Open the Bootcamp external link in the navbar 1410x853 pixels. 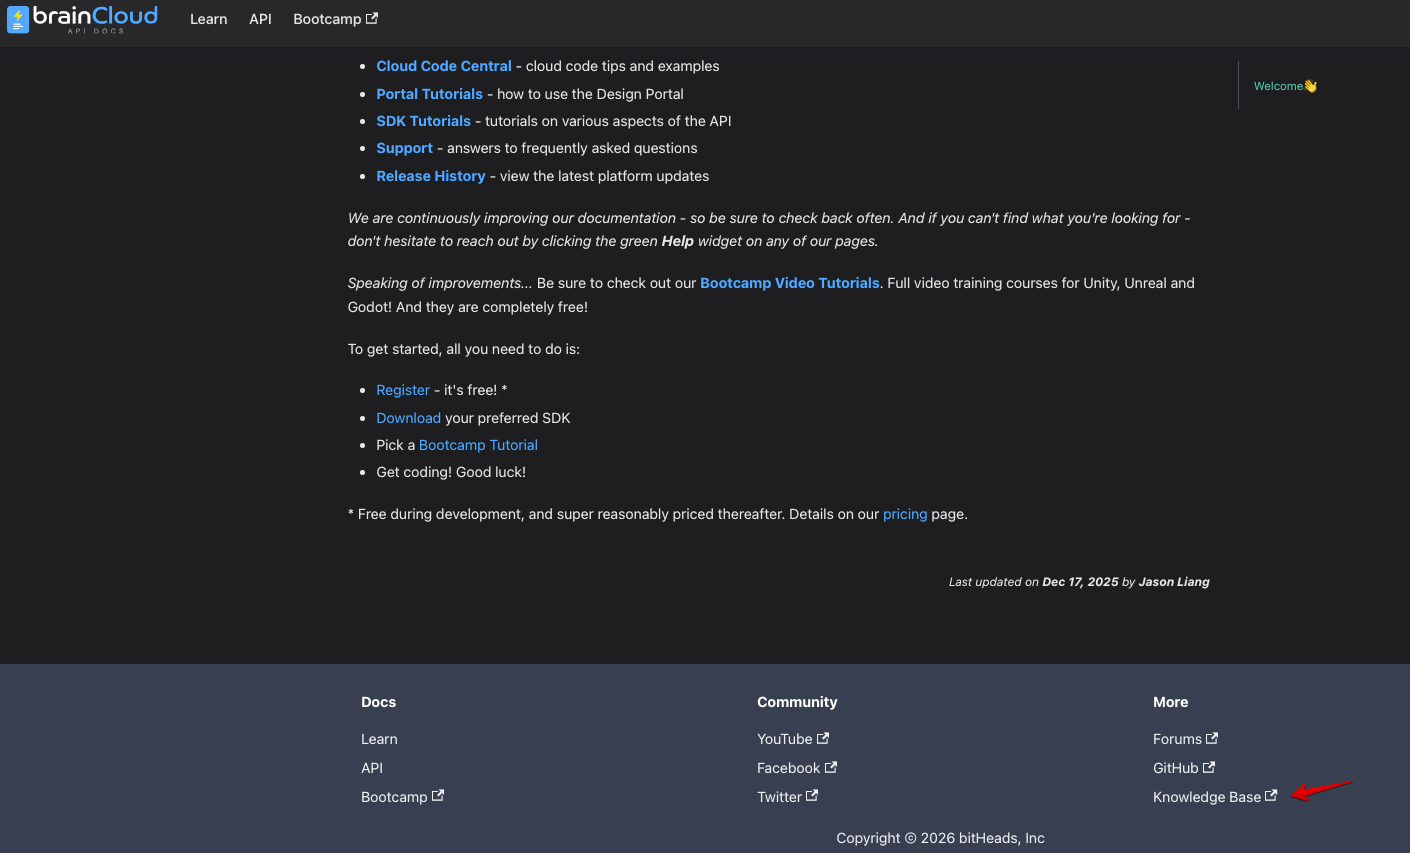335,18
